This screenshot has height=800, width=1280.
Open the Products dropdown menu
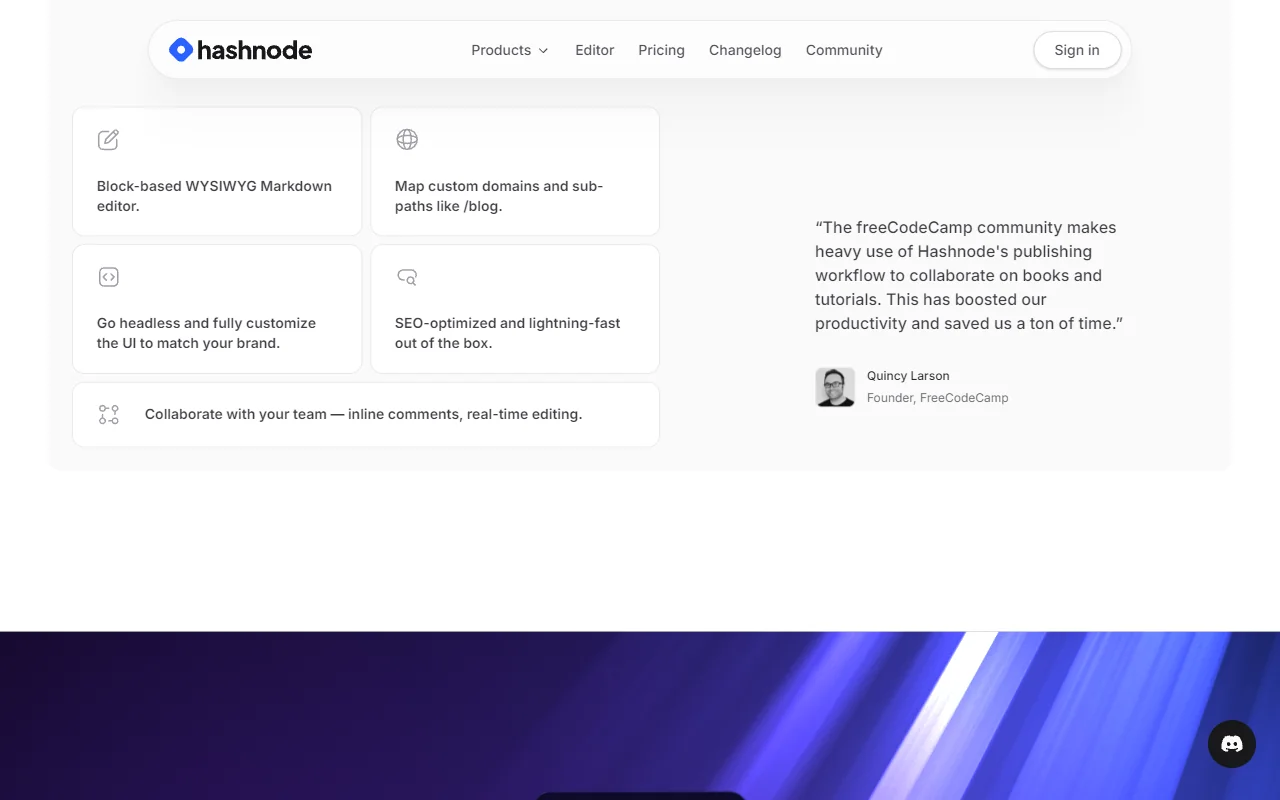tap(510, 50)
